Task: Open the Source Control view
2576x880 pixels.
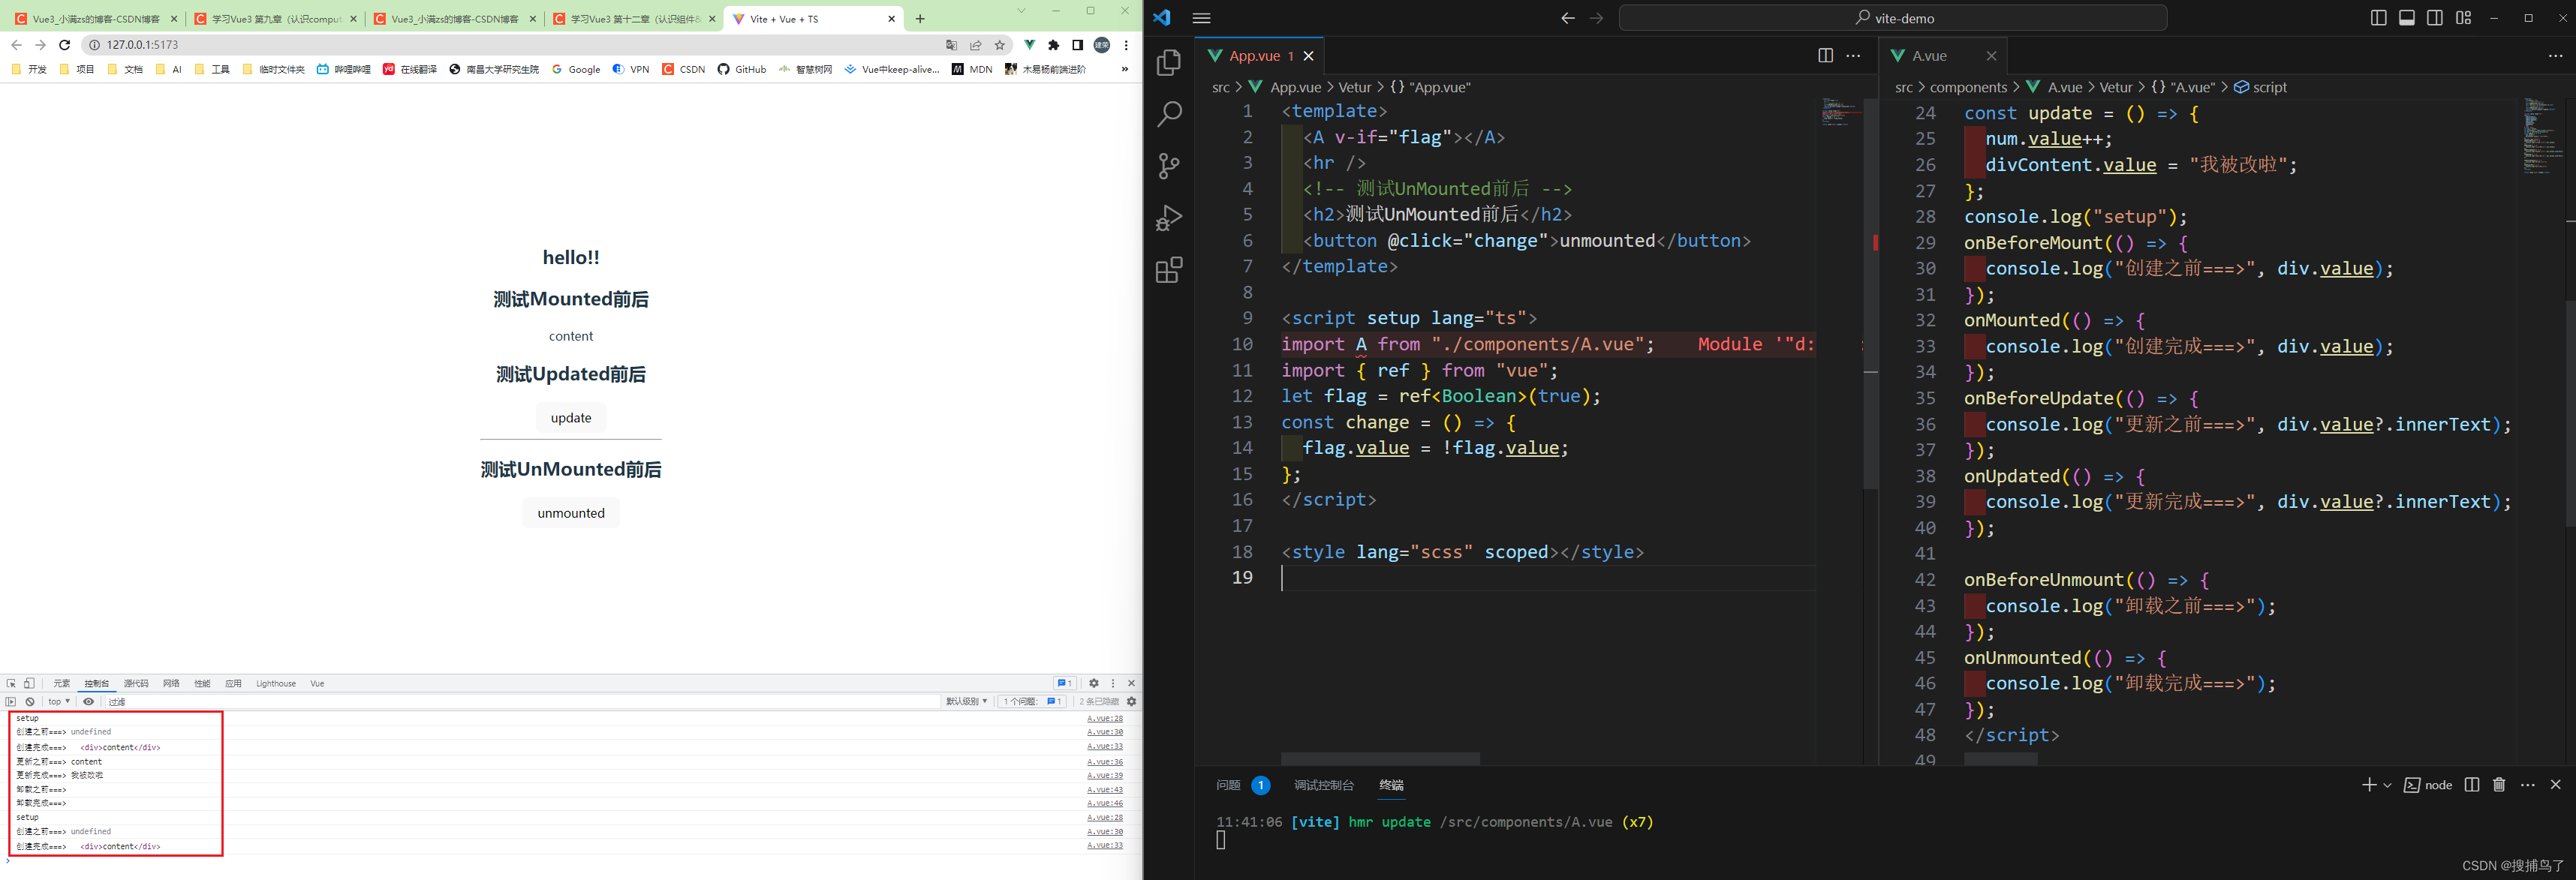Action: point(1169,166)
